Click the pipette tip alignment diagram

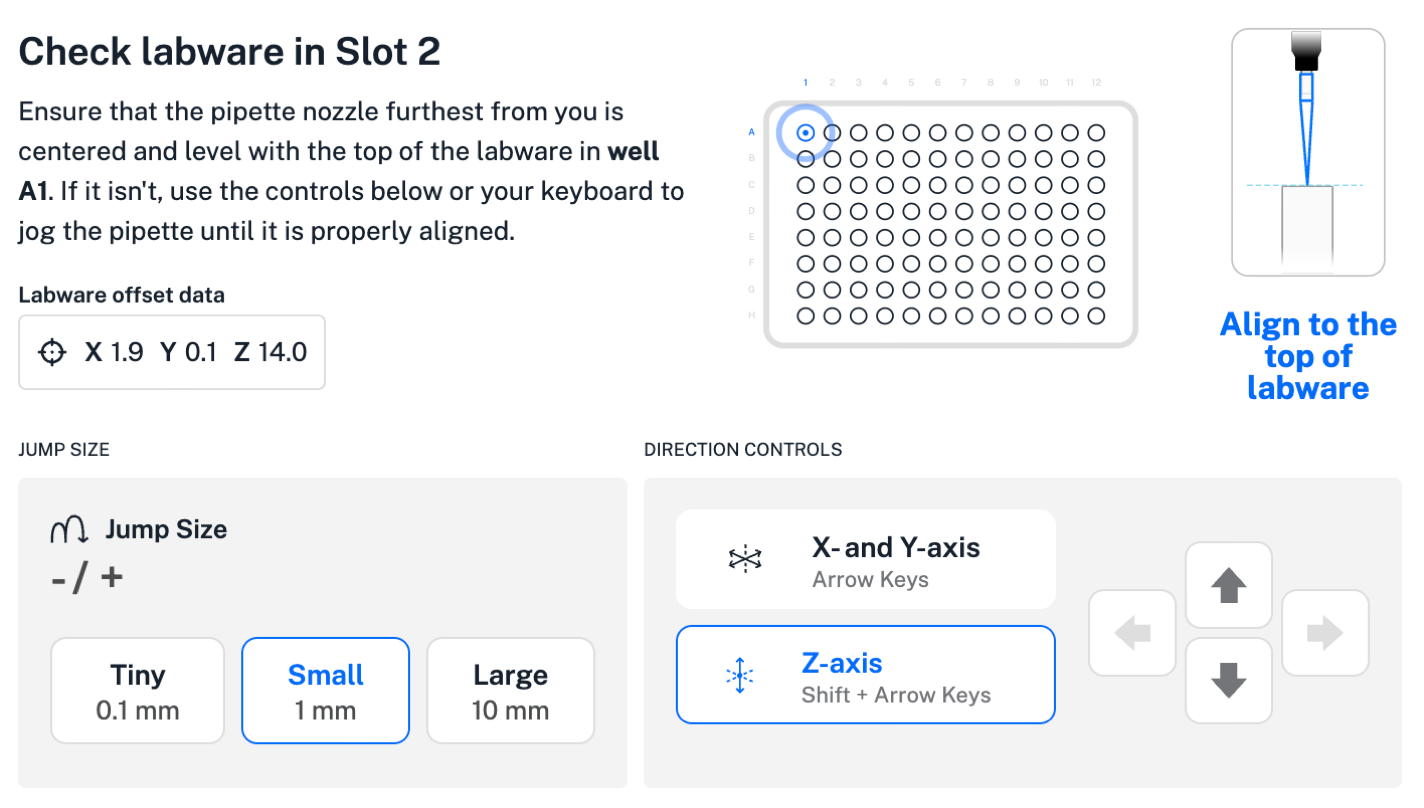(x=1307, y=152)
